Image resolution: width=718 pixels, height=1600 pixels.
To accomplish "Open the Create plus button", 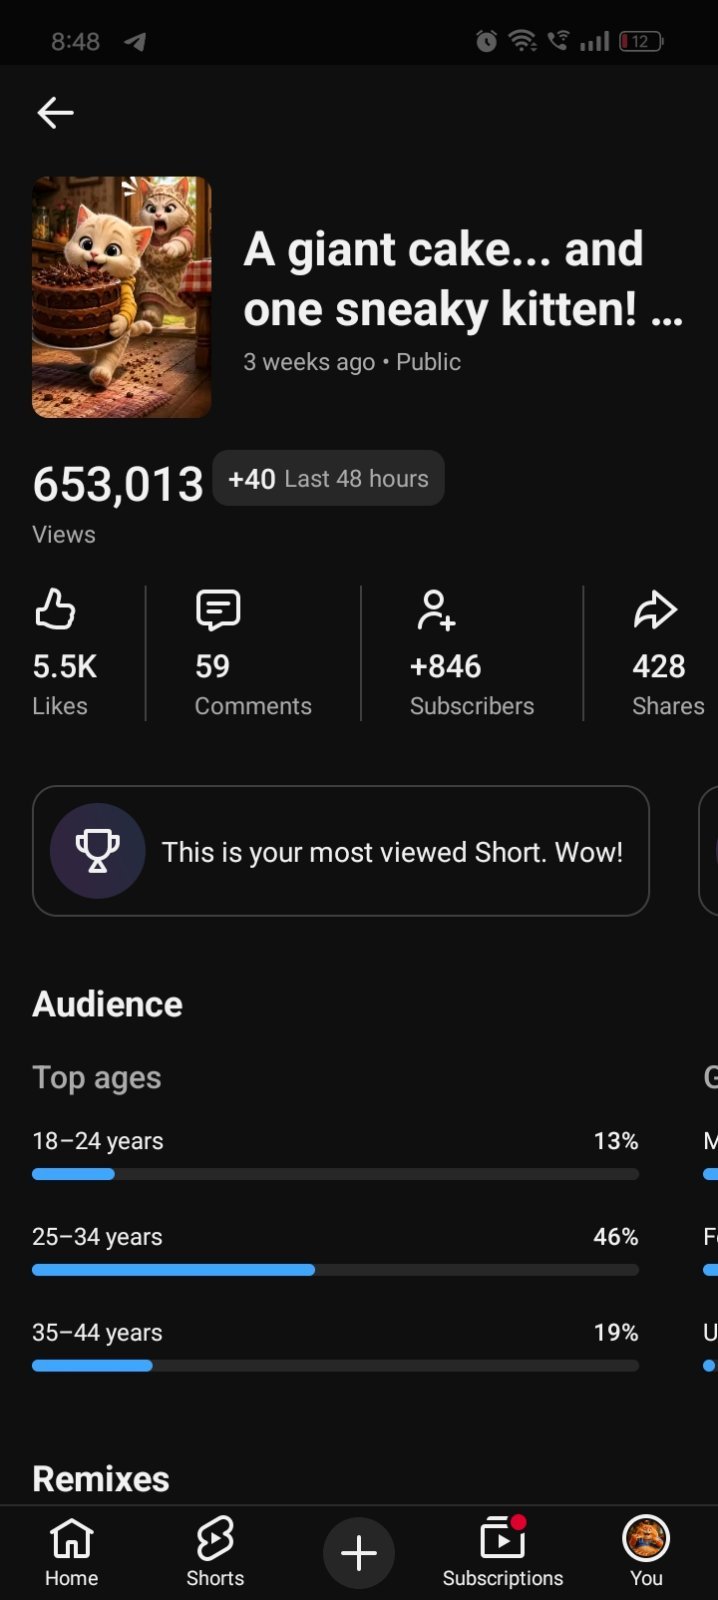I will coord(359,1553).
